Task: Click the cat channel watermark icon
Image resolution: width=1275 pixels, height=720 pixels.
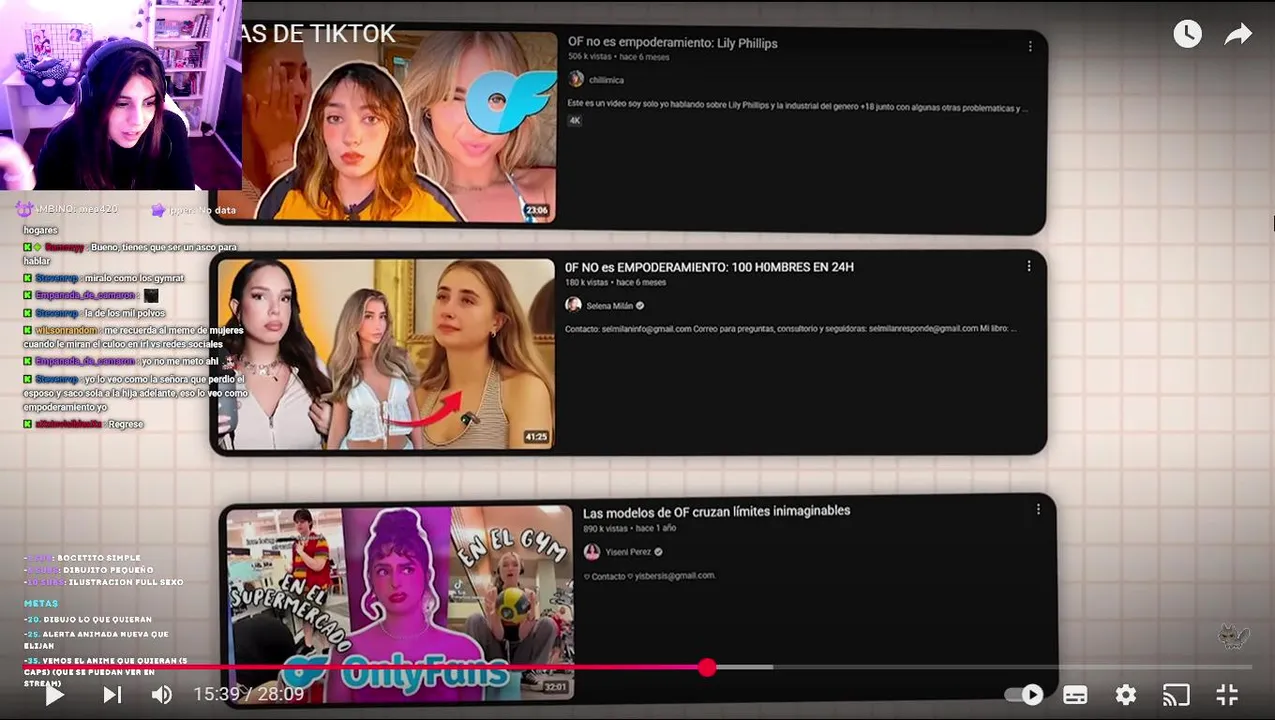Action: pos(1233,636)
